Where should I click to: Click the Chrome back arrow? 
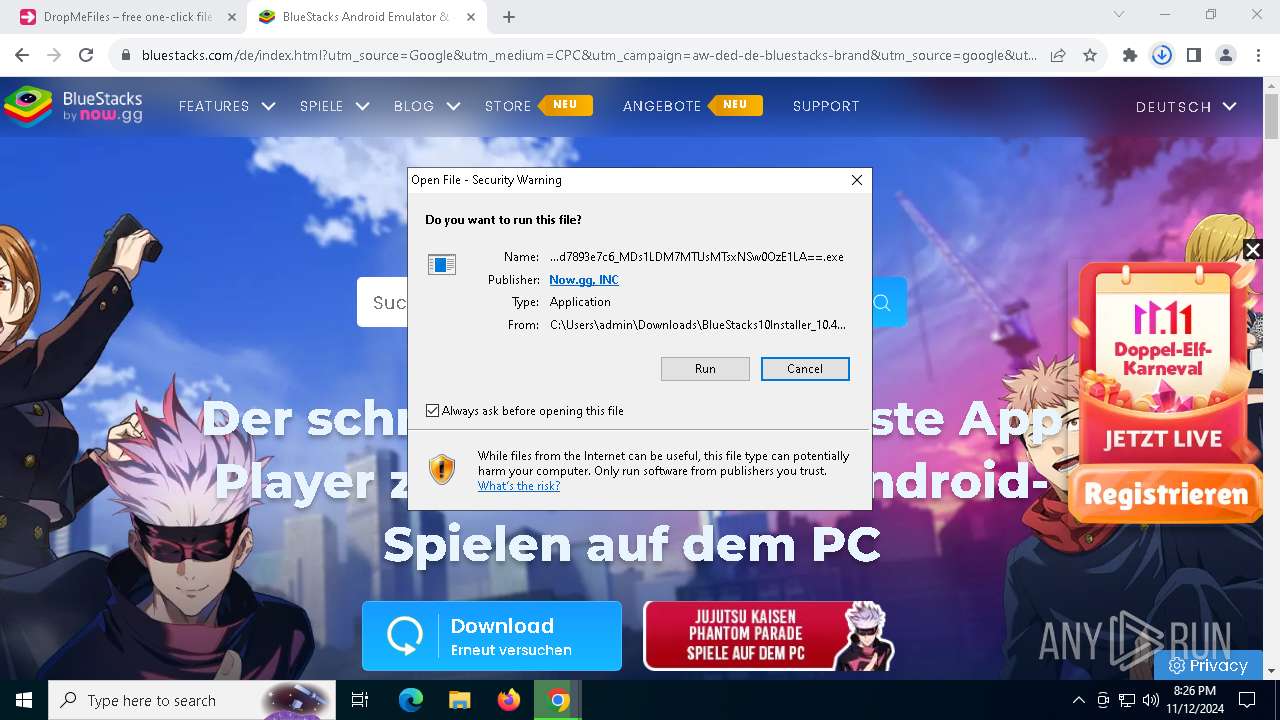(22, 56)
